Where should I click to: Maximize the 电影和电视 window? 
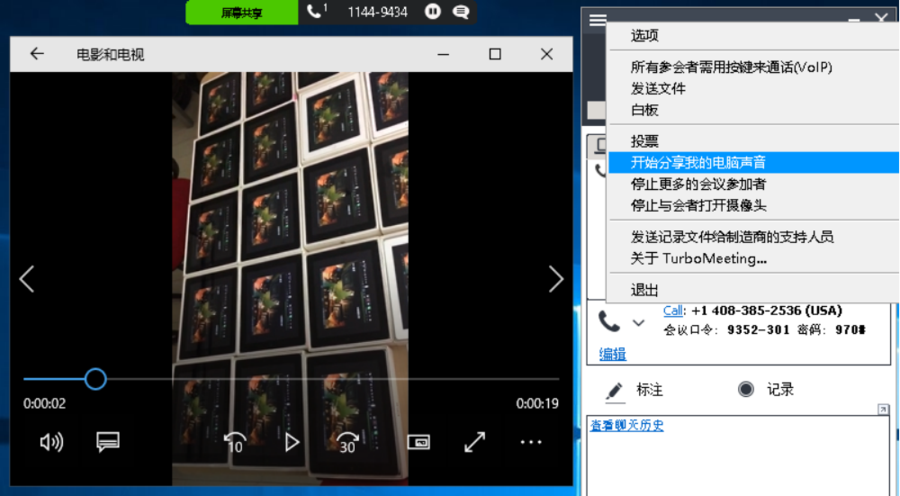point(495,54)
